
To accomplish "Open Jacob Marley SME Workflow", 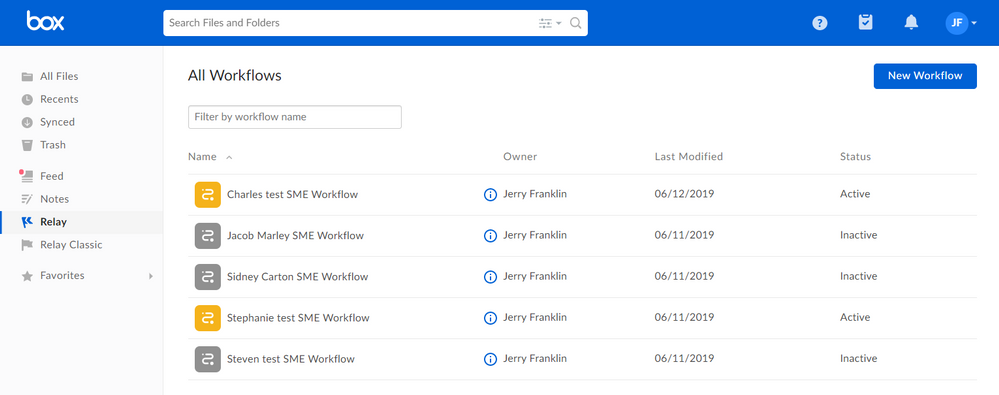I will coord(296,236).
